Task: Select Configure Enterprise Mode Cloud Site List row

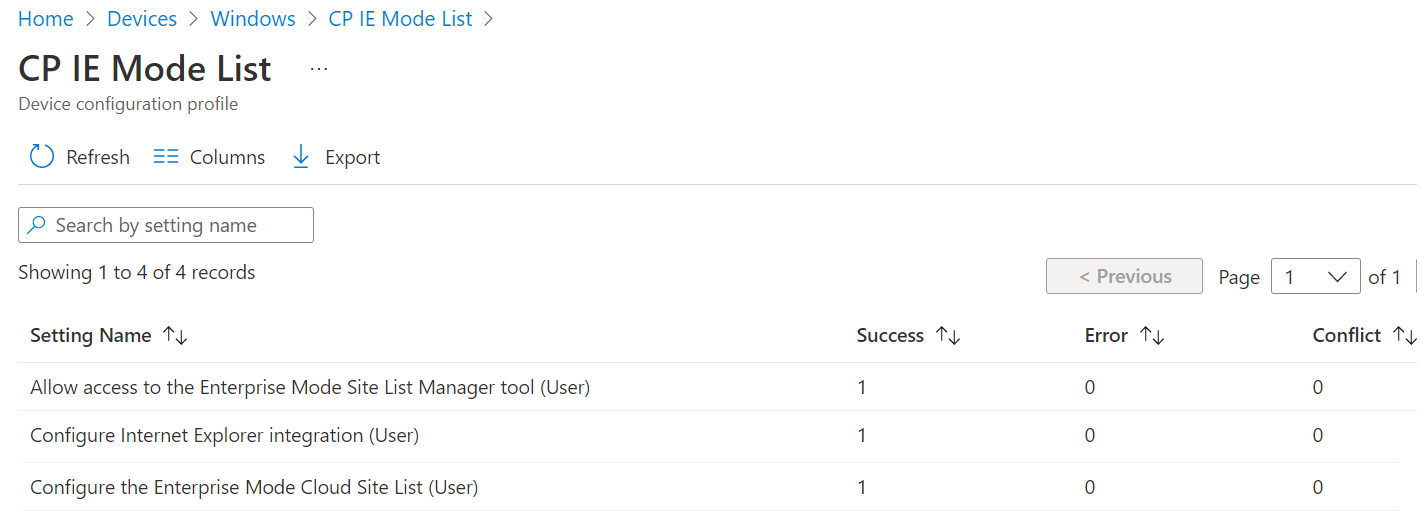Action: coord(254,487)
